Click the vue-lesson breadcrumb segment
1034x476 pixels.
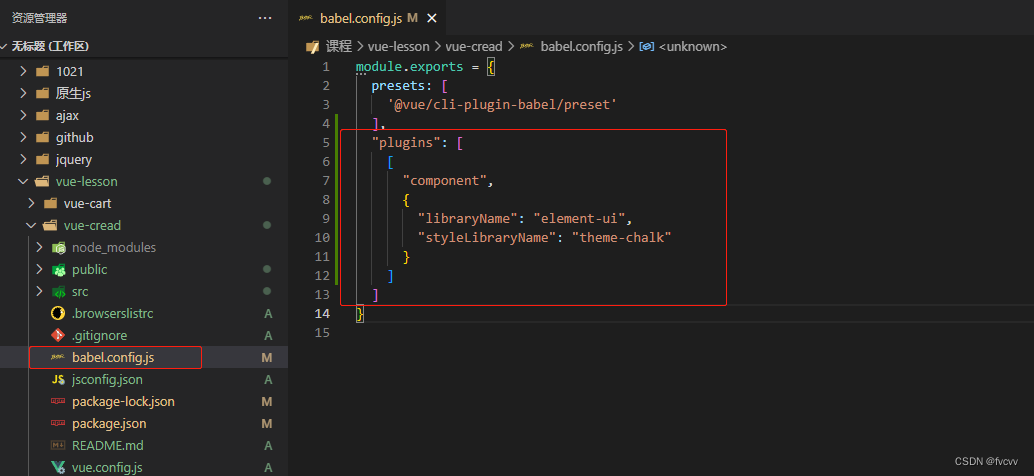pyautogui.click(x=398, y=46)
